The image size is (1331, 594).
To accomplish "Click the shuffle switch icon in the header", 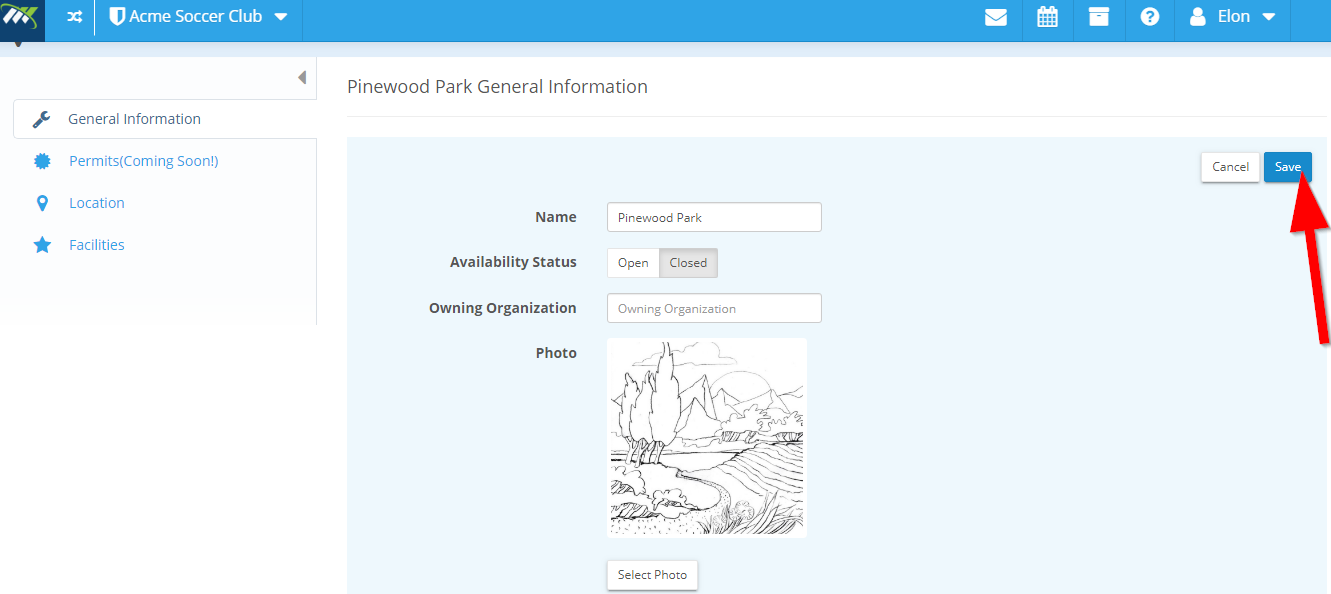I will [x=74, y=17].
